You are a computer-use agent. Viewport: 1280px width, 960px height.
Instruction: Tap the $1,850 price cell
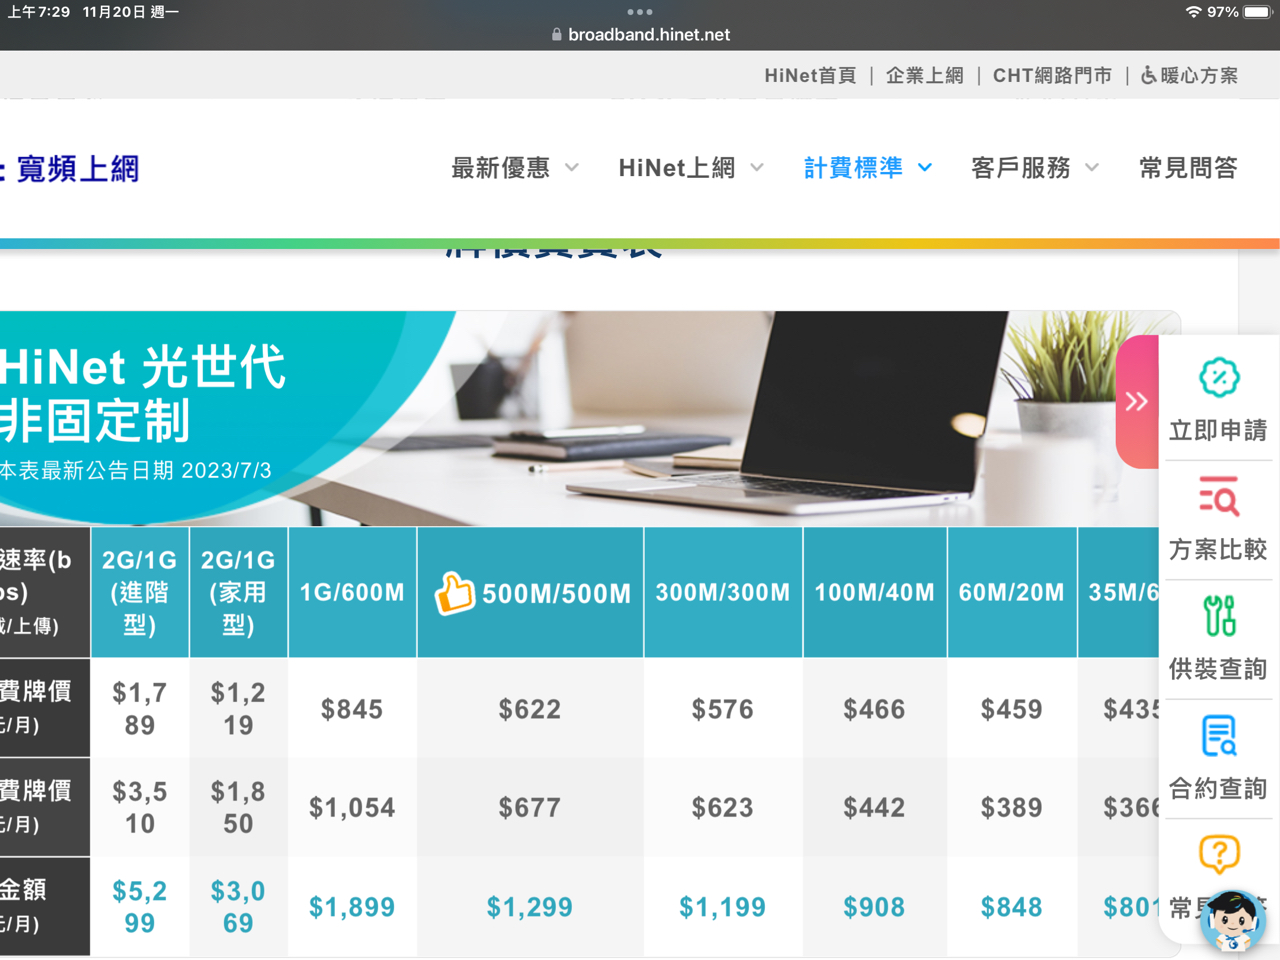(x=238, y=807)
